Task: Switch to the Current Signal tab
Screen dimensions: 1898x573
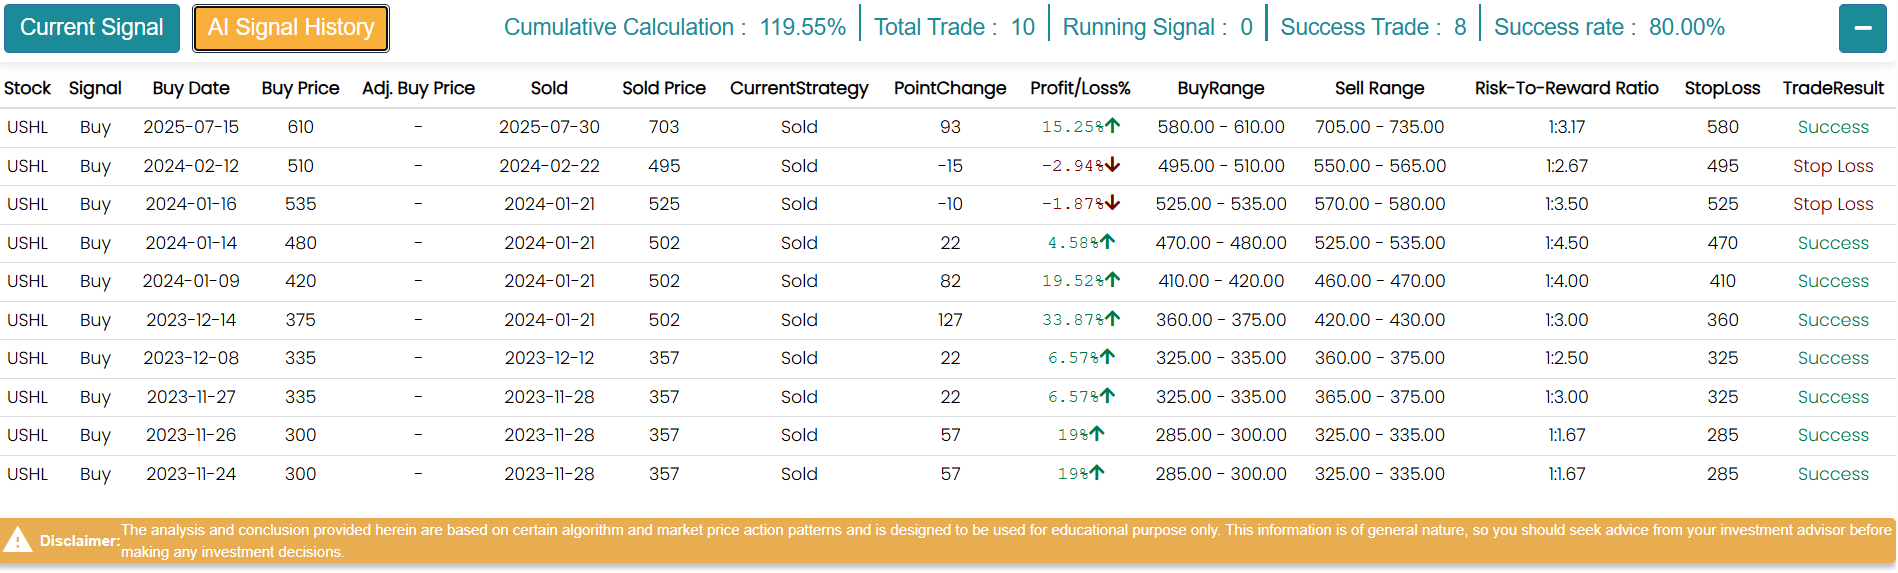Action: coord(91,28)
